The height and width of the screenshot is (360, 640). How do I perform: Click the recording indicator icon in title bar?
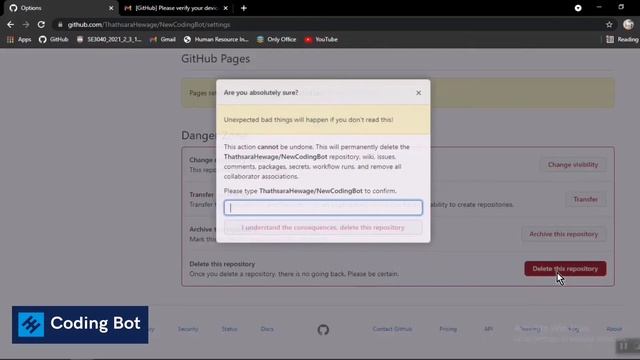coord(578,8)
